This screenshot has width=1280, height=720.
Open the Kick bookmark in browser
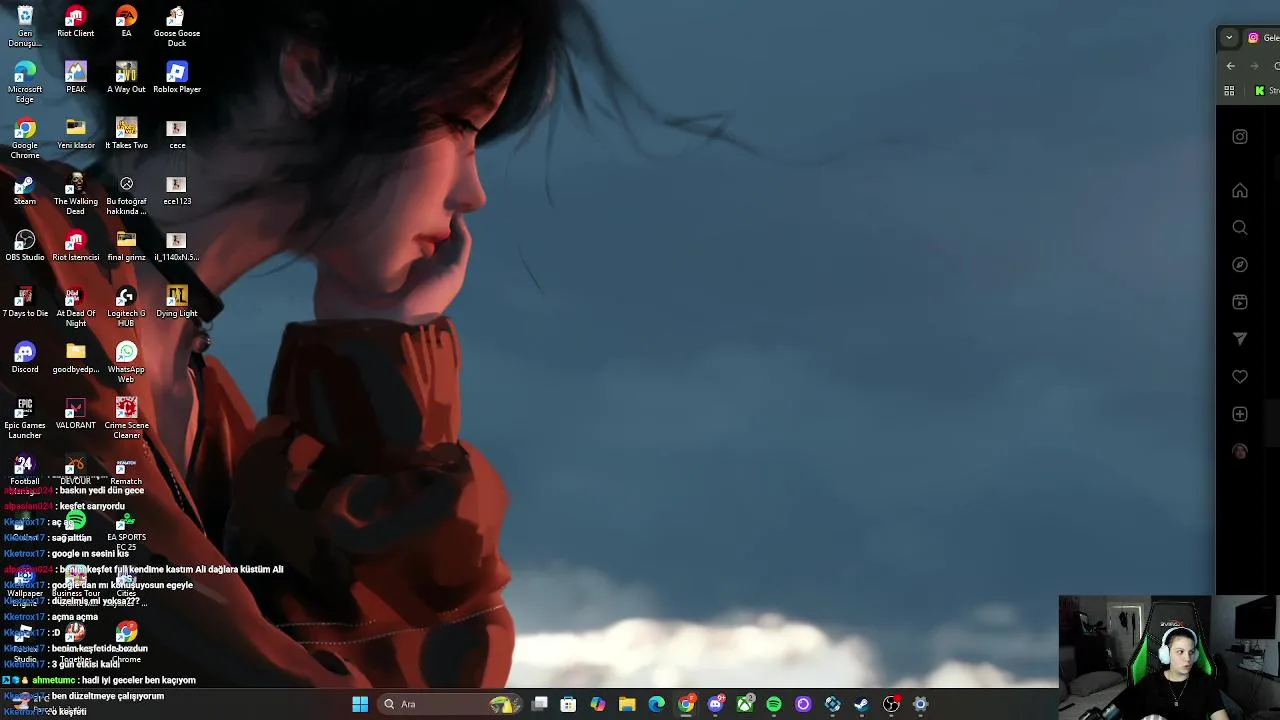pos(1266,91)
